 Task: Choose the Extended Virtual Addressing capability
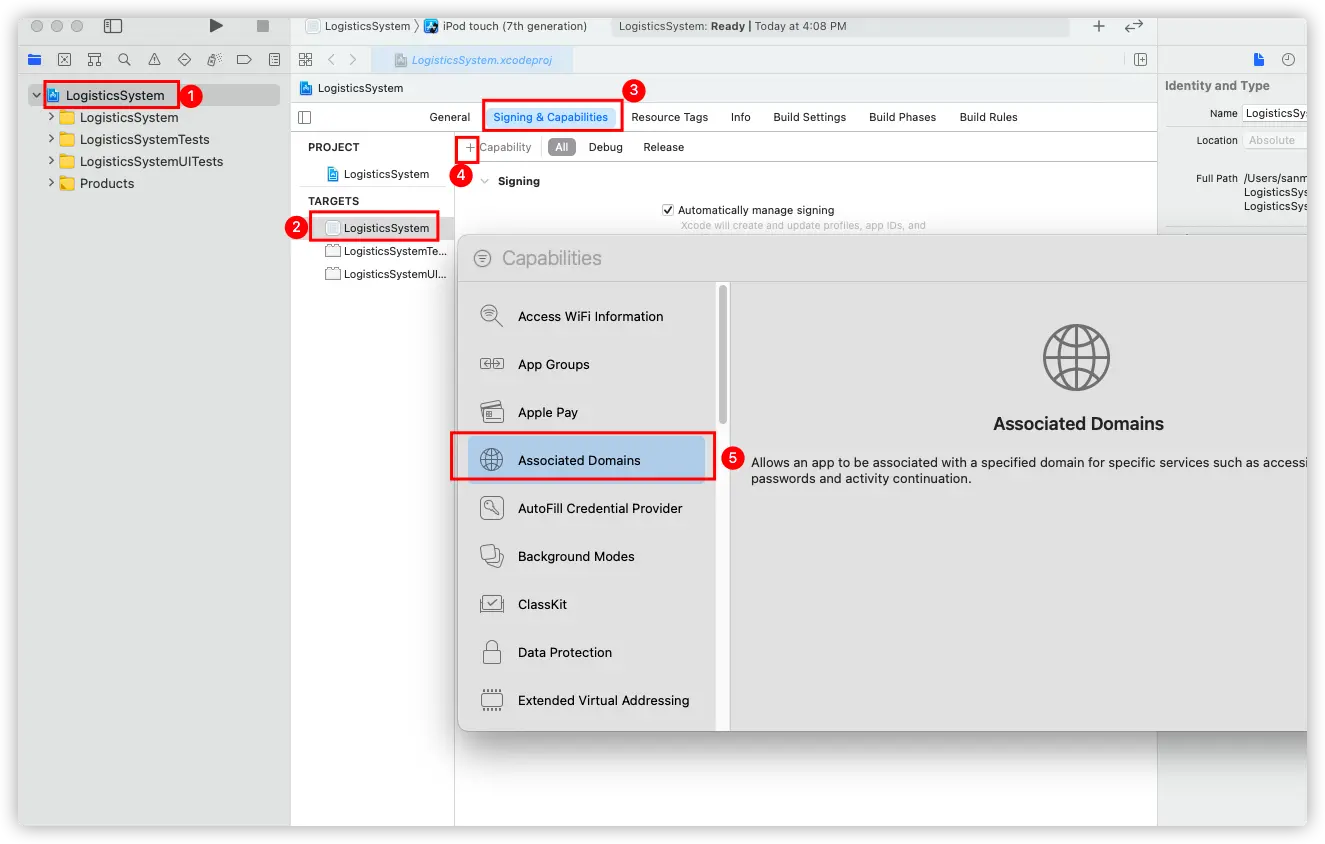(587, 700)
